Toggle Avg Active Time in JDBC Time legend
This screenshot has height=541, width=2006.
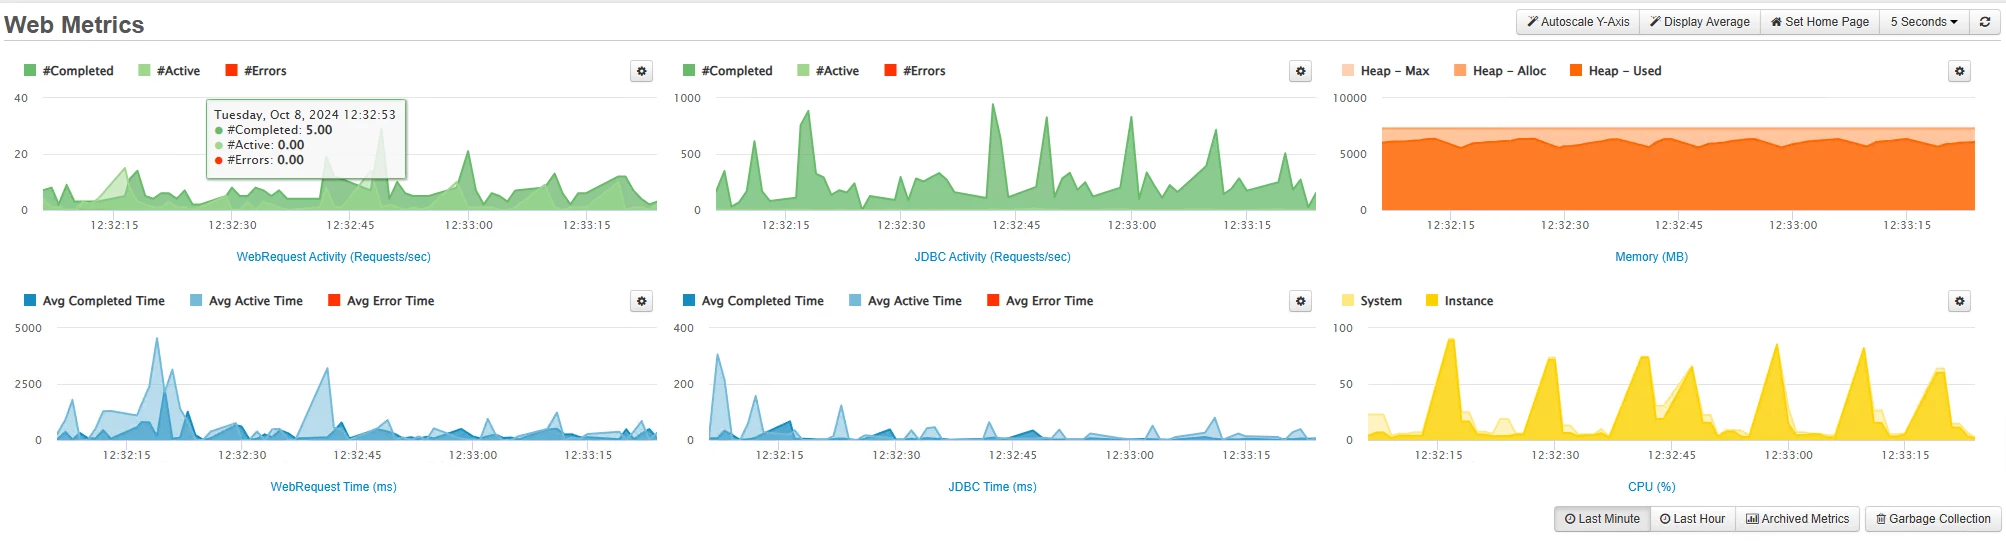tap(905, 301)
